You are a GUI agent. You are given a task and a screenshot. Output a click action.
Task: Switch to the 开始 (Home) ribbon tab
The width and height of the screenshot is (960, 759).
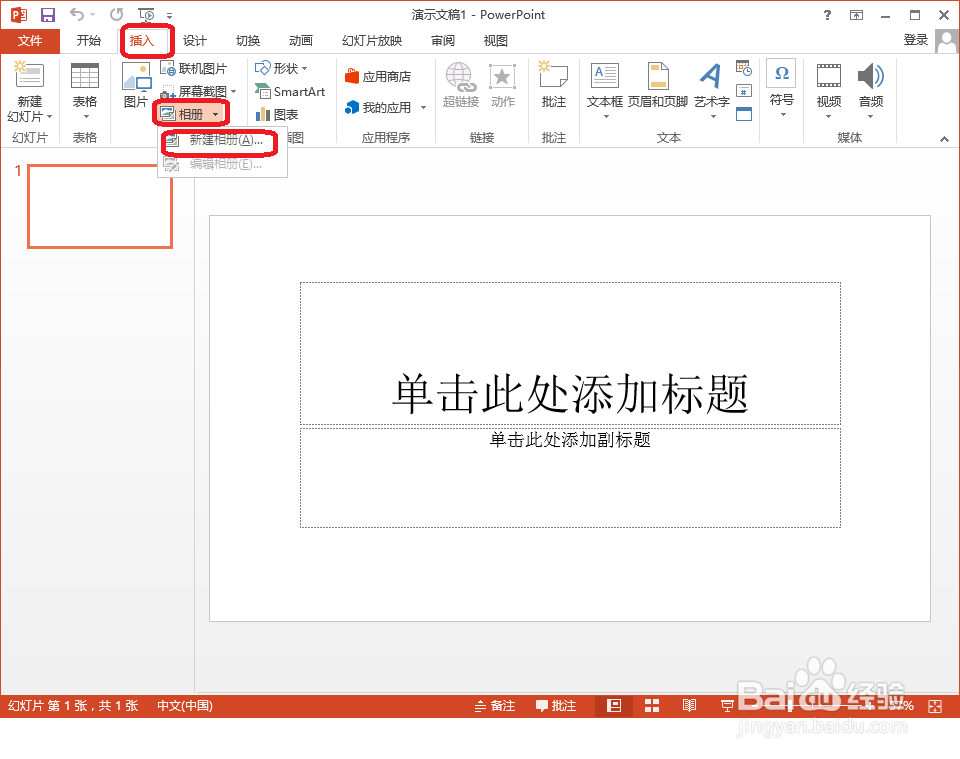coord(89,41)
